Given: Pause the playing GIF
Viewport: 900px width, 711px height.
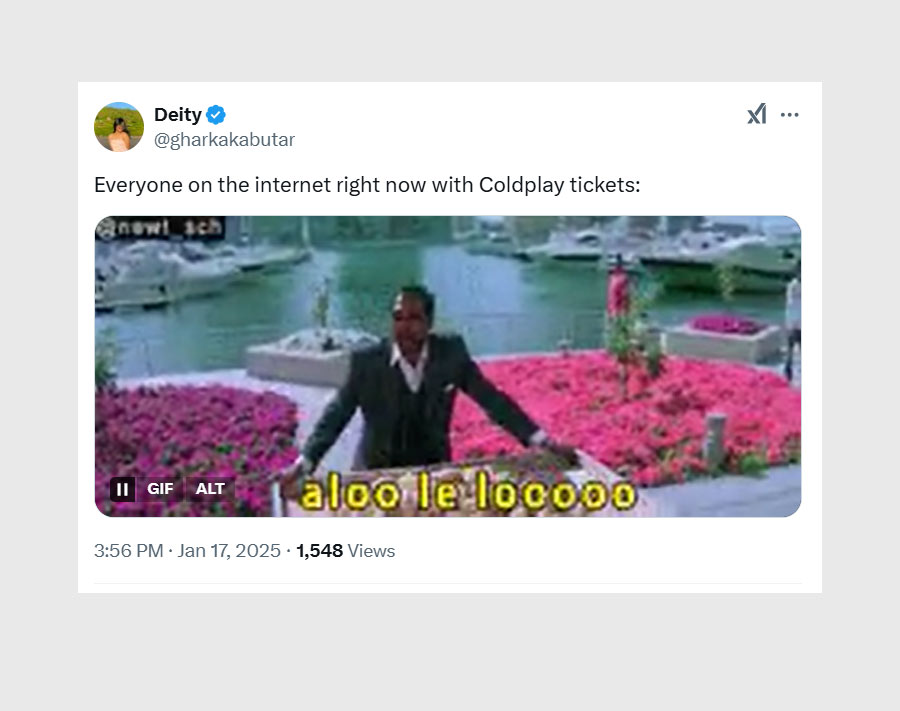Looking at the screenshot, I should click(122, 489).
